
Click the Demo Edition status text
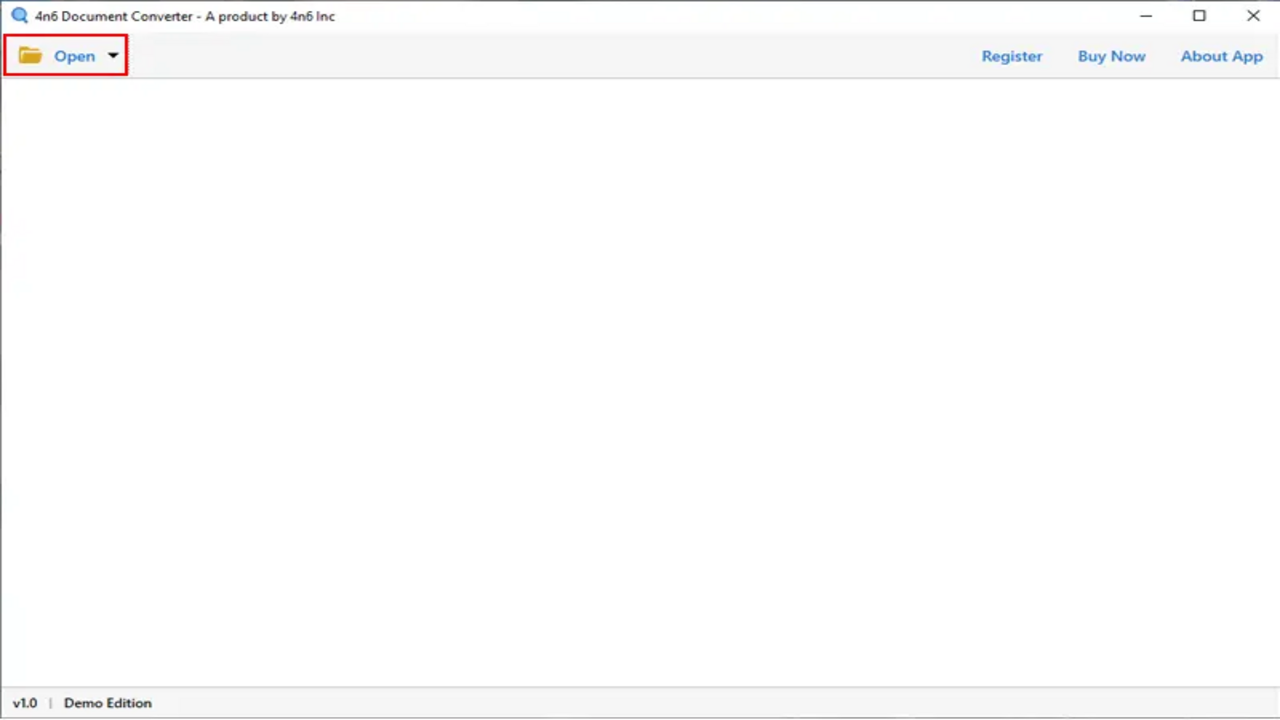point(108,703)
